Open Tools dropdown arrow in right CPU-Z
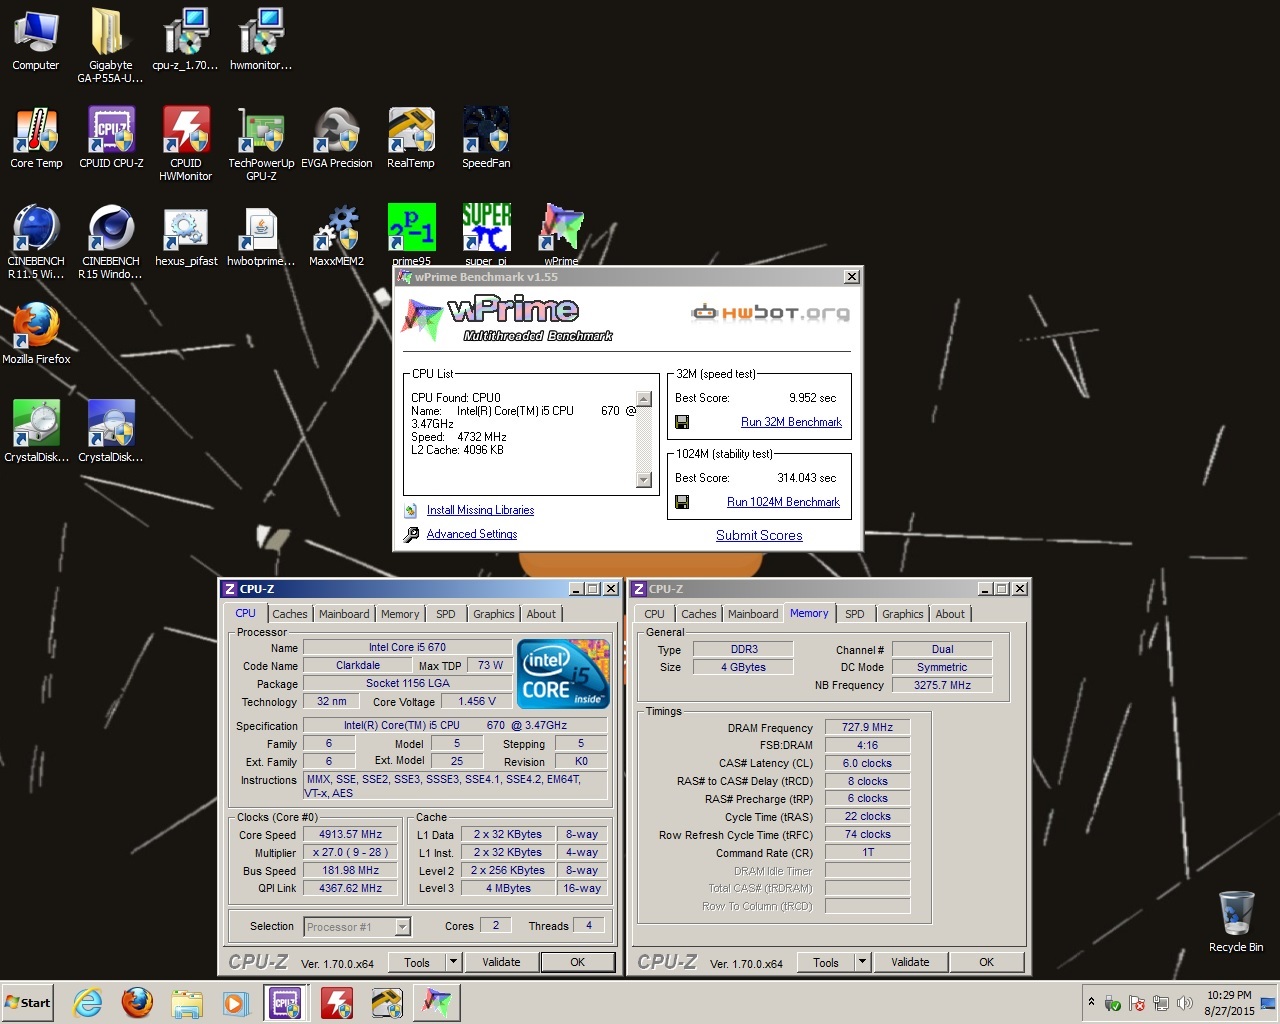 (862, 962)
